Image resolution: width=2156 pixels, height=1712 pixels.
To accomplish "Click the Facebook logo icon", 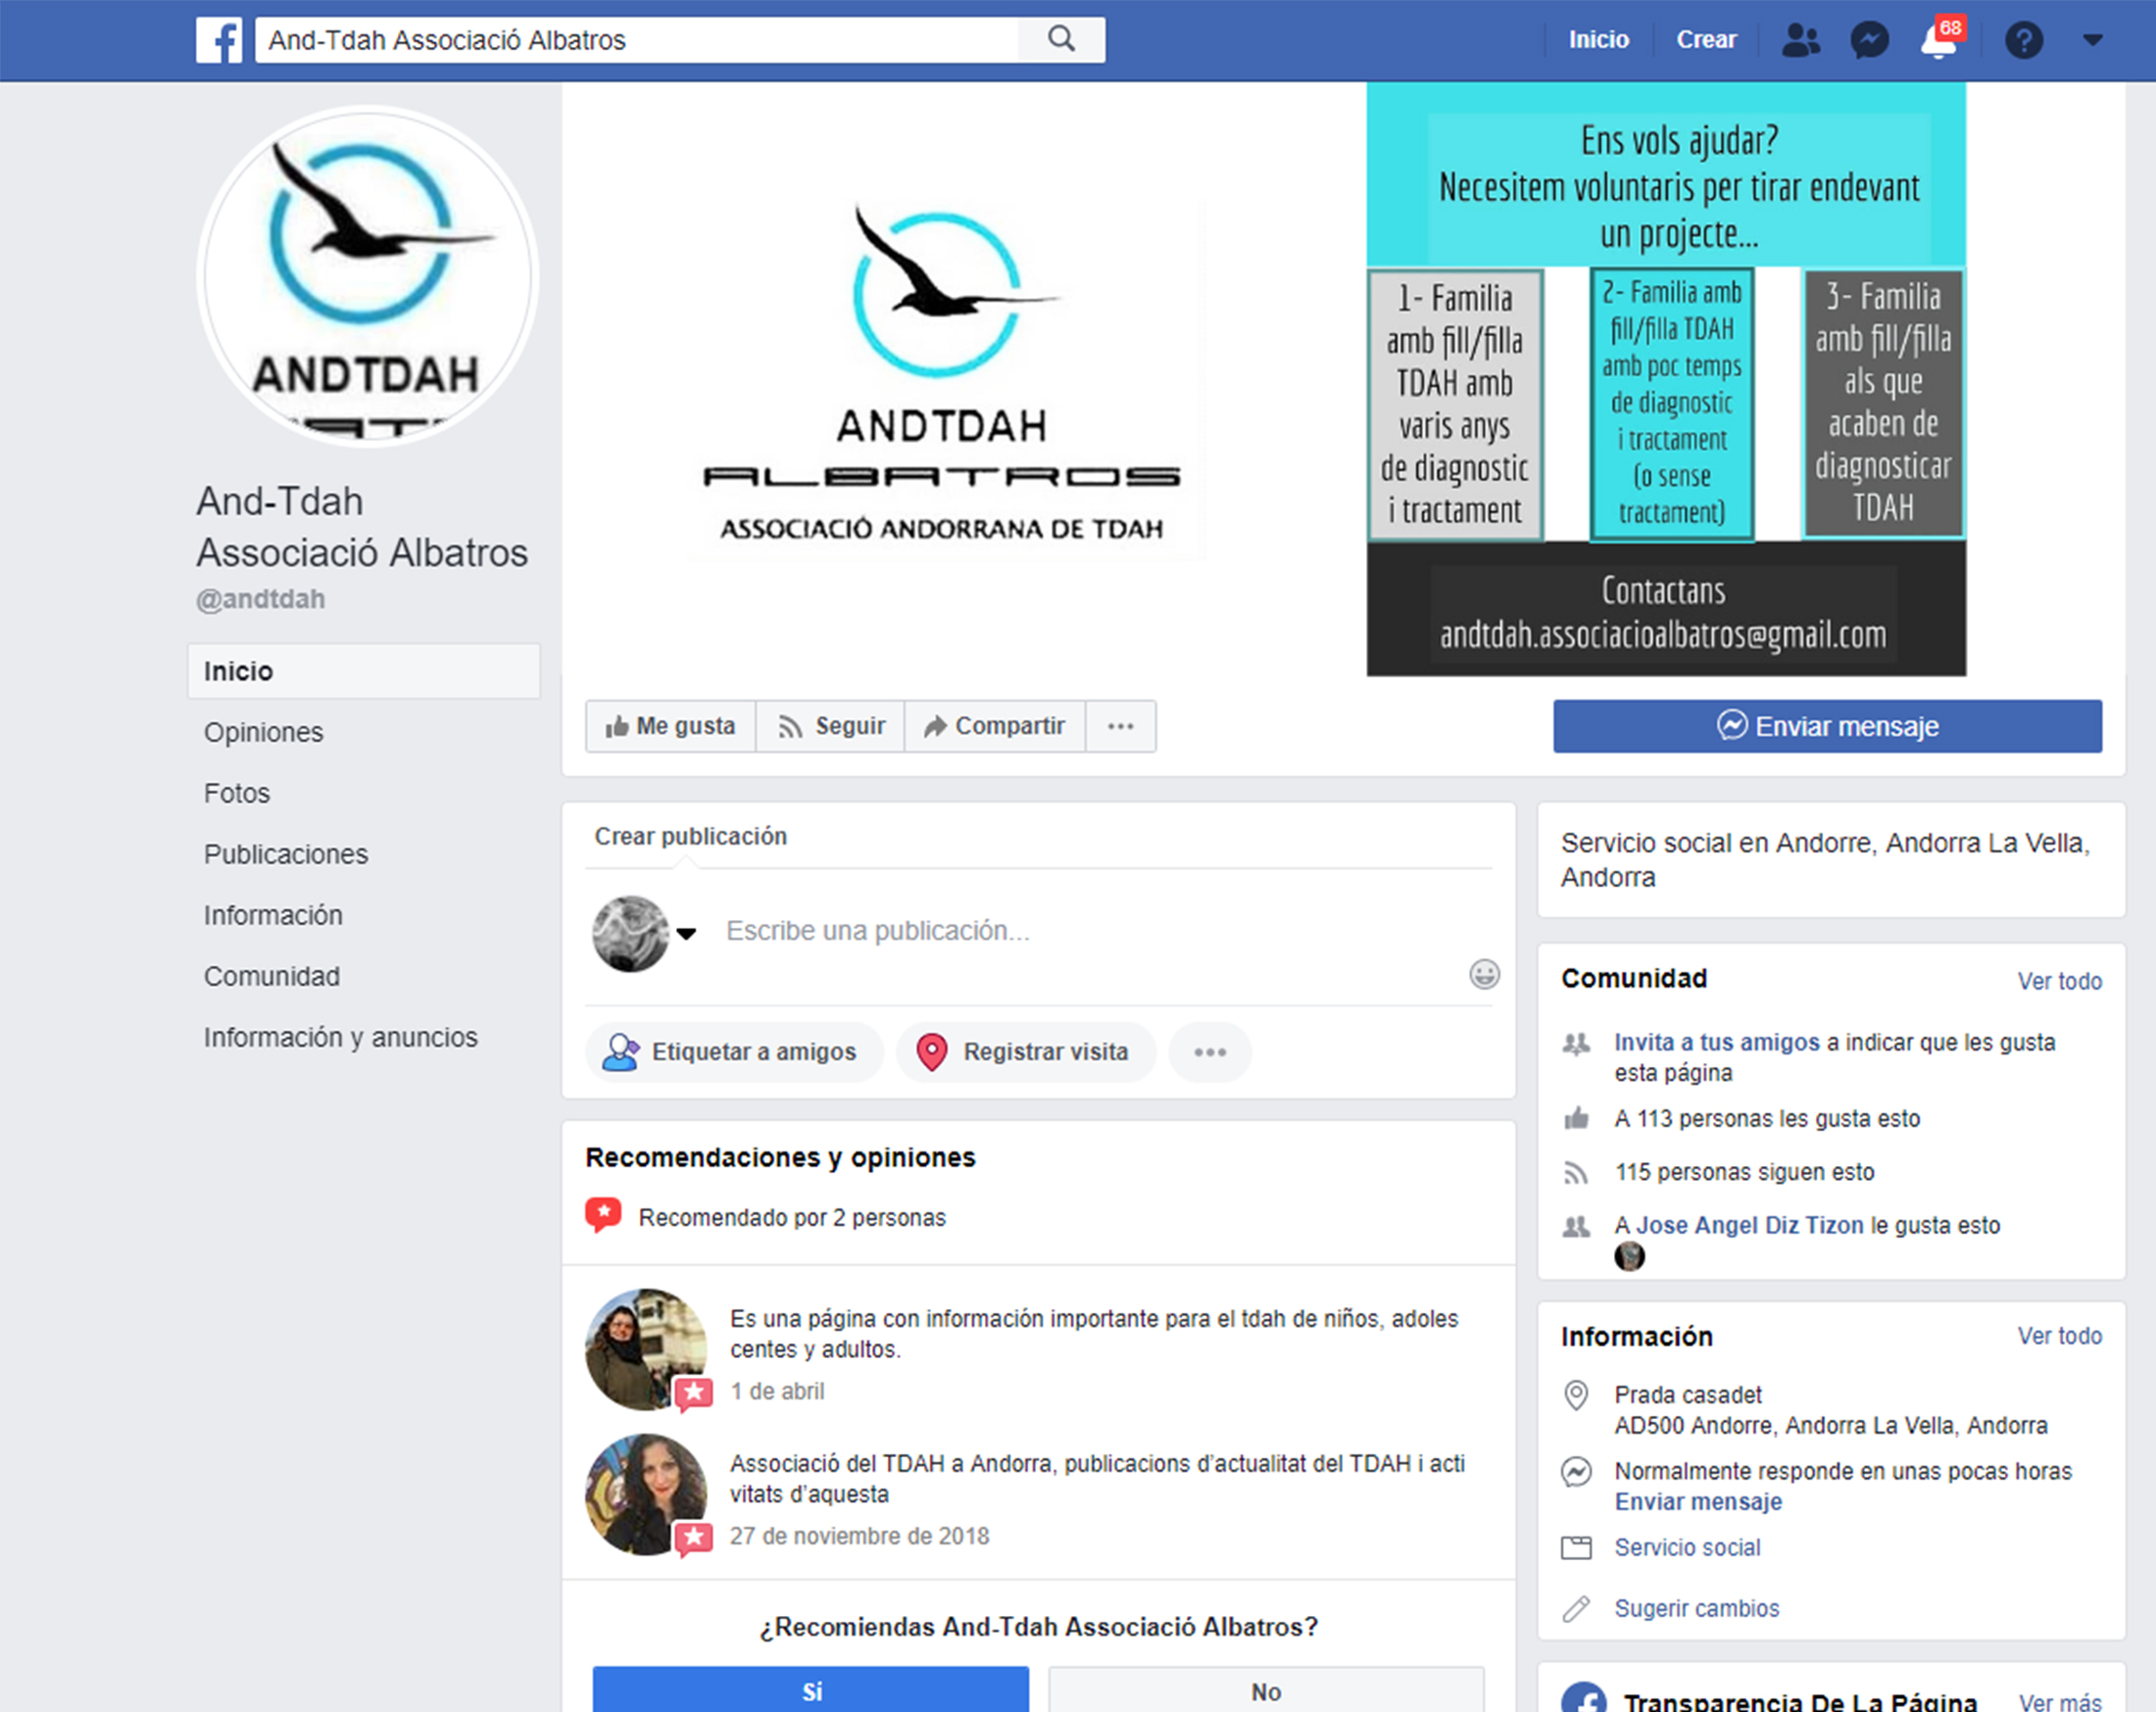I will click(x=219, y=40).
